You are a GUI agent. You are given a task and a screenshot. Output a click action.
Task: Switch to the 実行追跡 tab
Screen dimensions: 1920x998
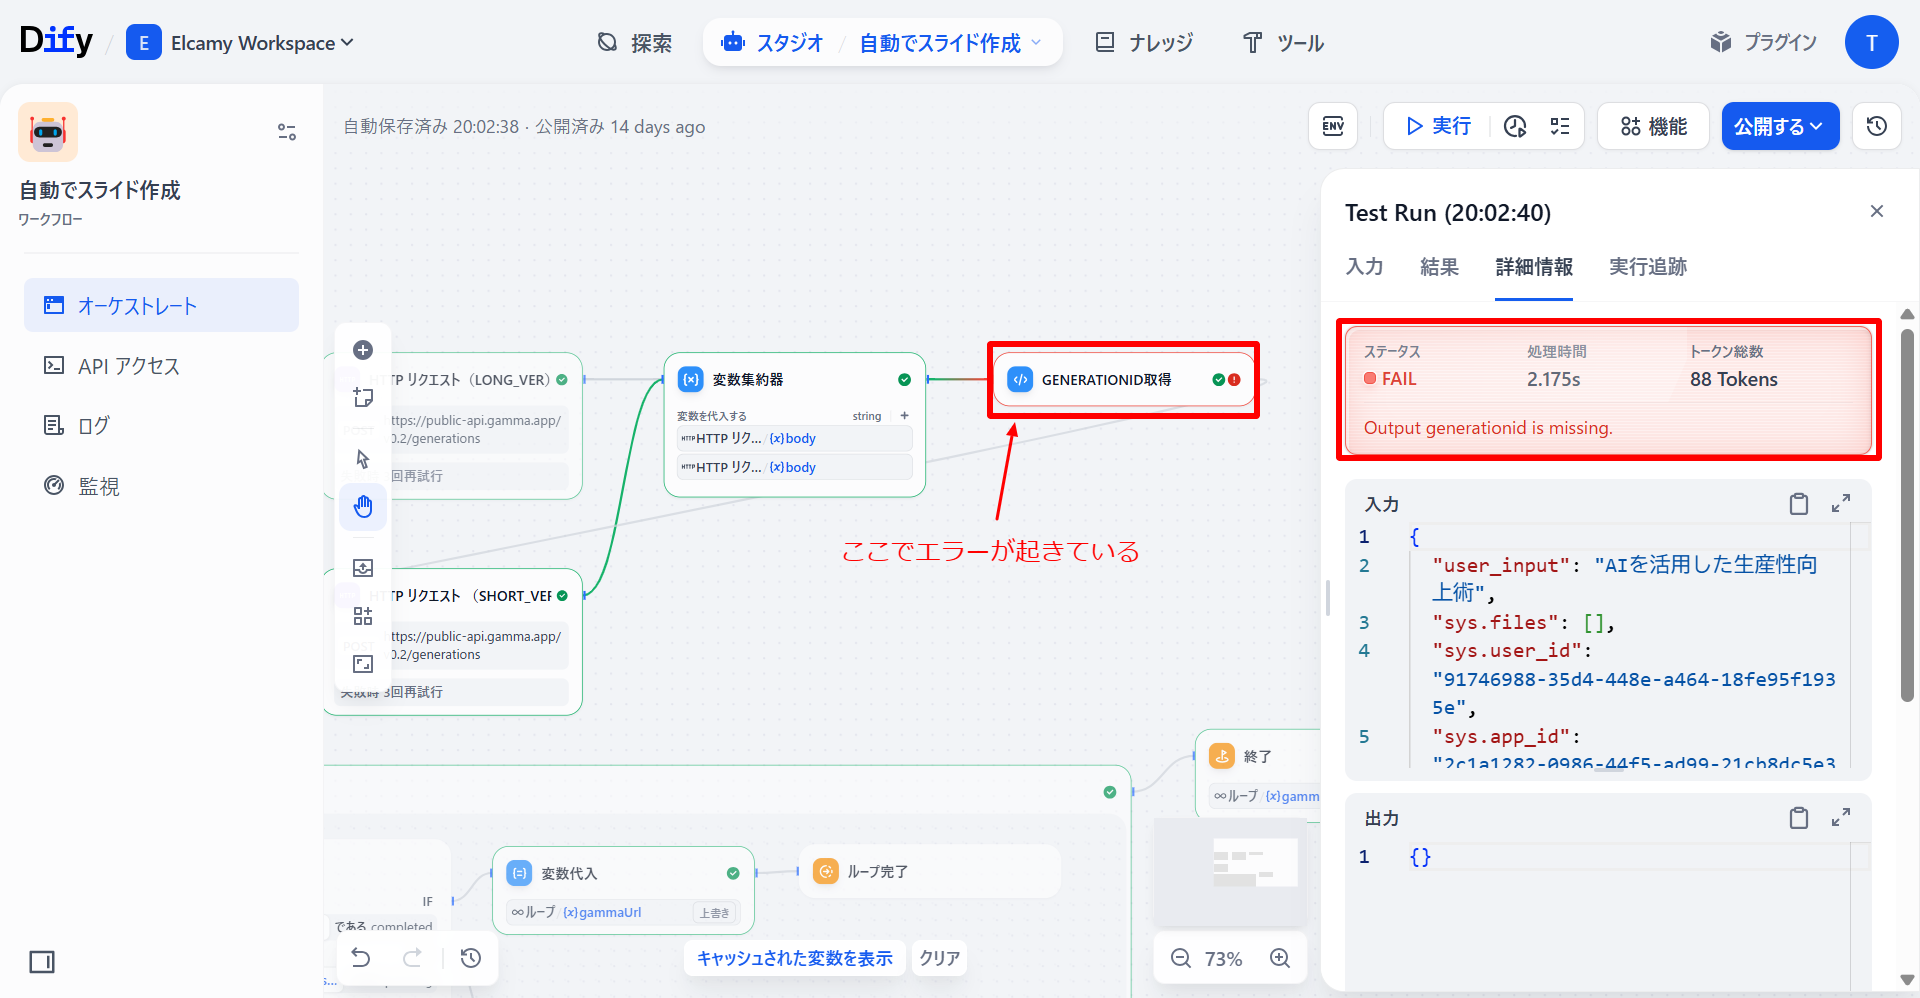pos(1647,267)
